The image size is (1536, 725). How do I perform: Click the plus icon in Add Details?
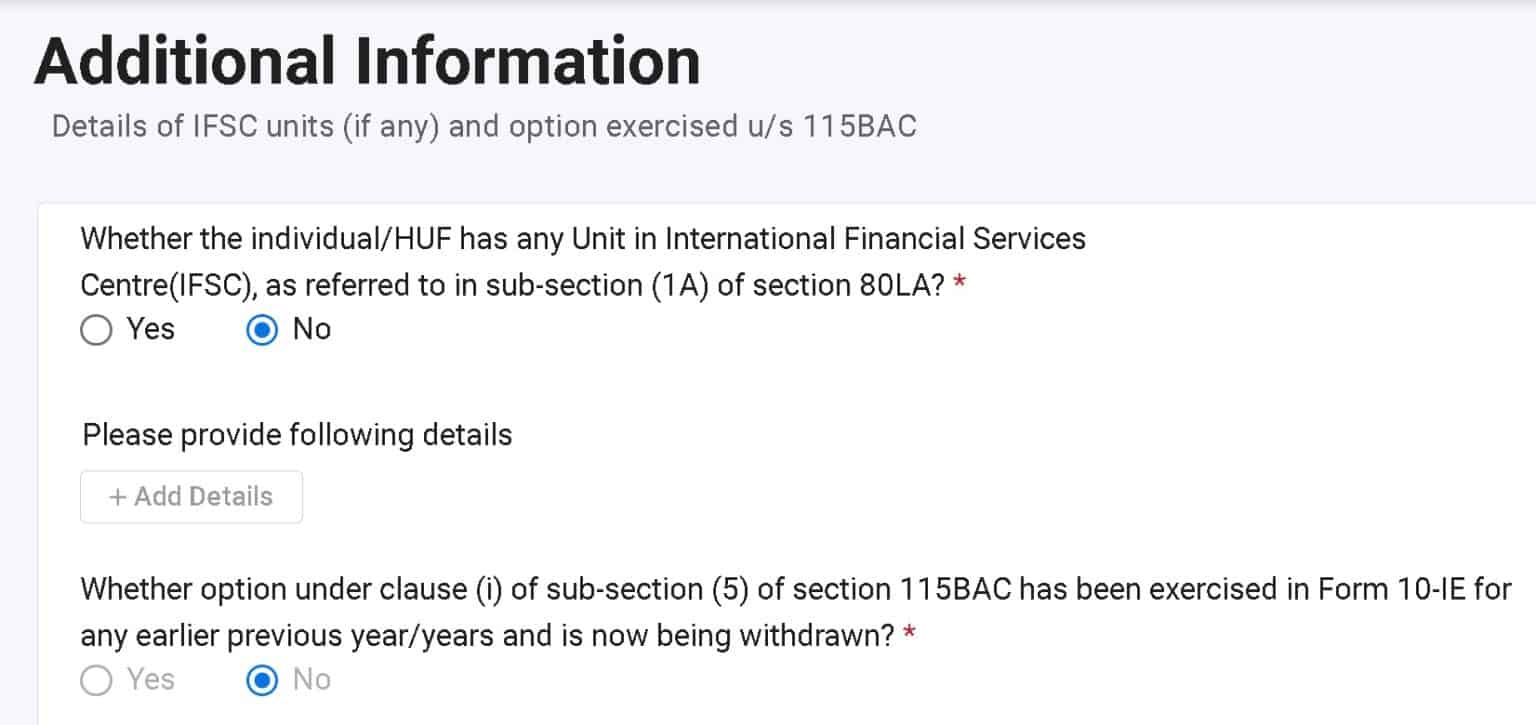[117, 496]
